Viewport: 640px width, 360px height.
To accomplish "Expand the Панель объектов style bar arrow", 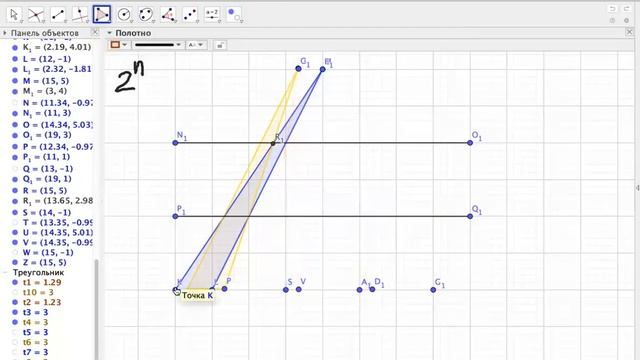I will point(5,33).
